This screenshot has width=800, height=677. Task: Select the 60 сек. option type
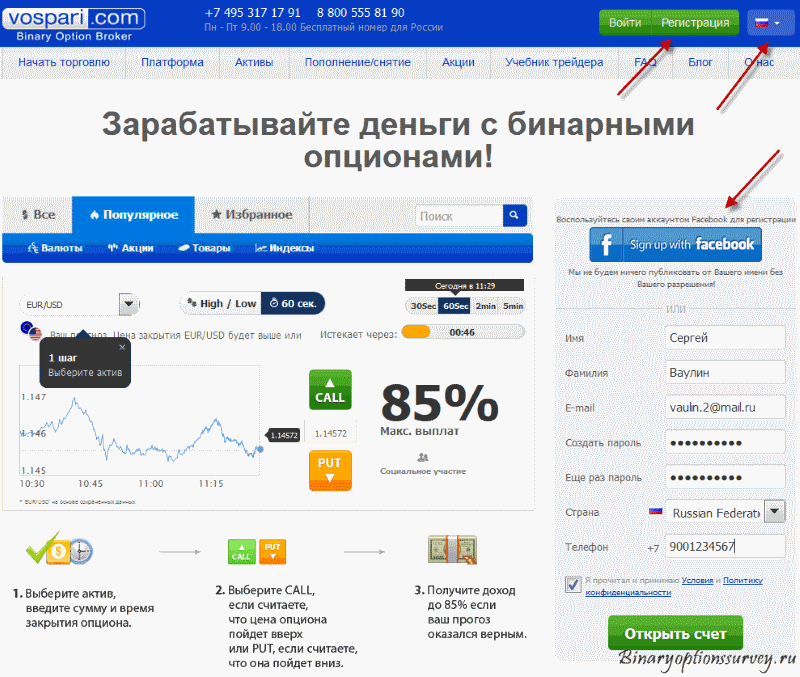293,304
